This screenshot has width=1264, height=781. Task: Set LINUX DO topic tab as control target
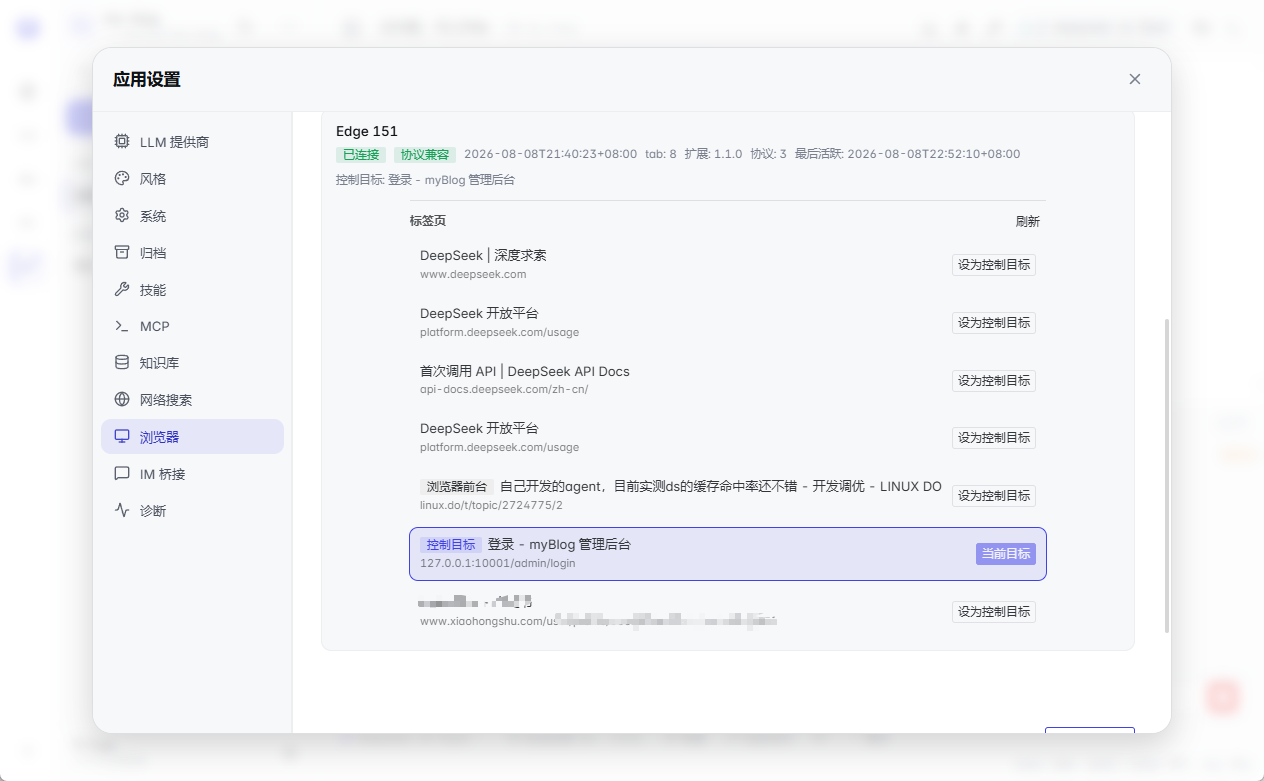[994, 496]
